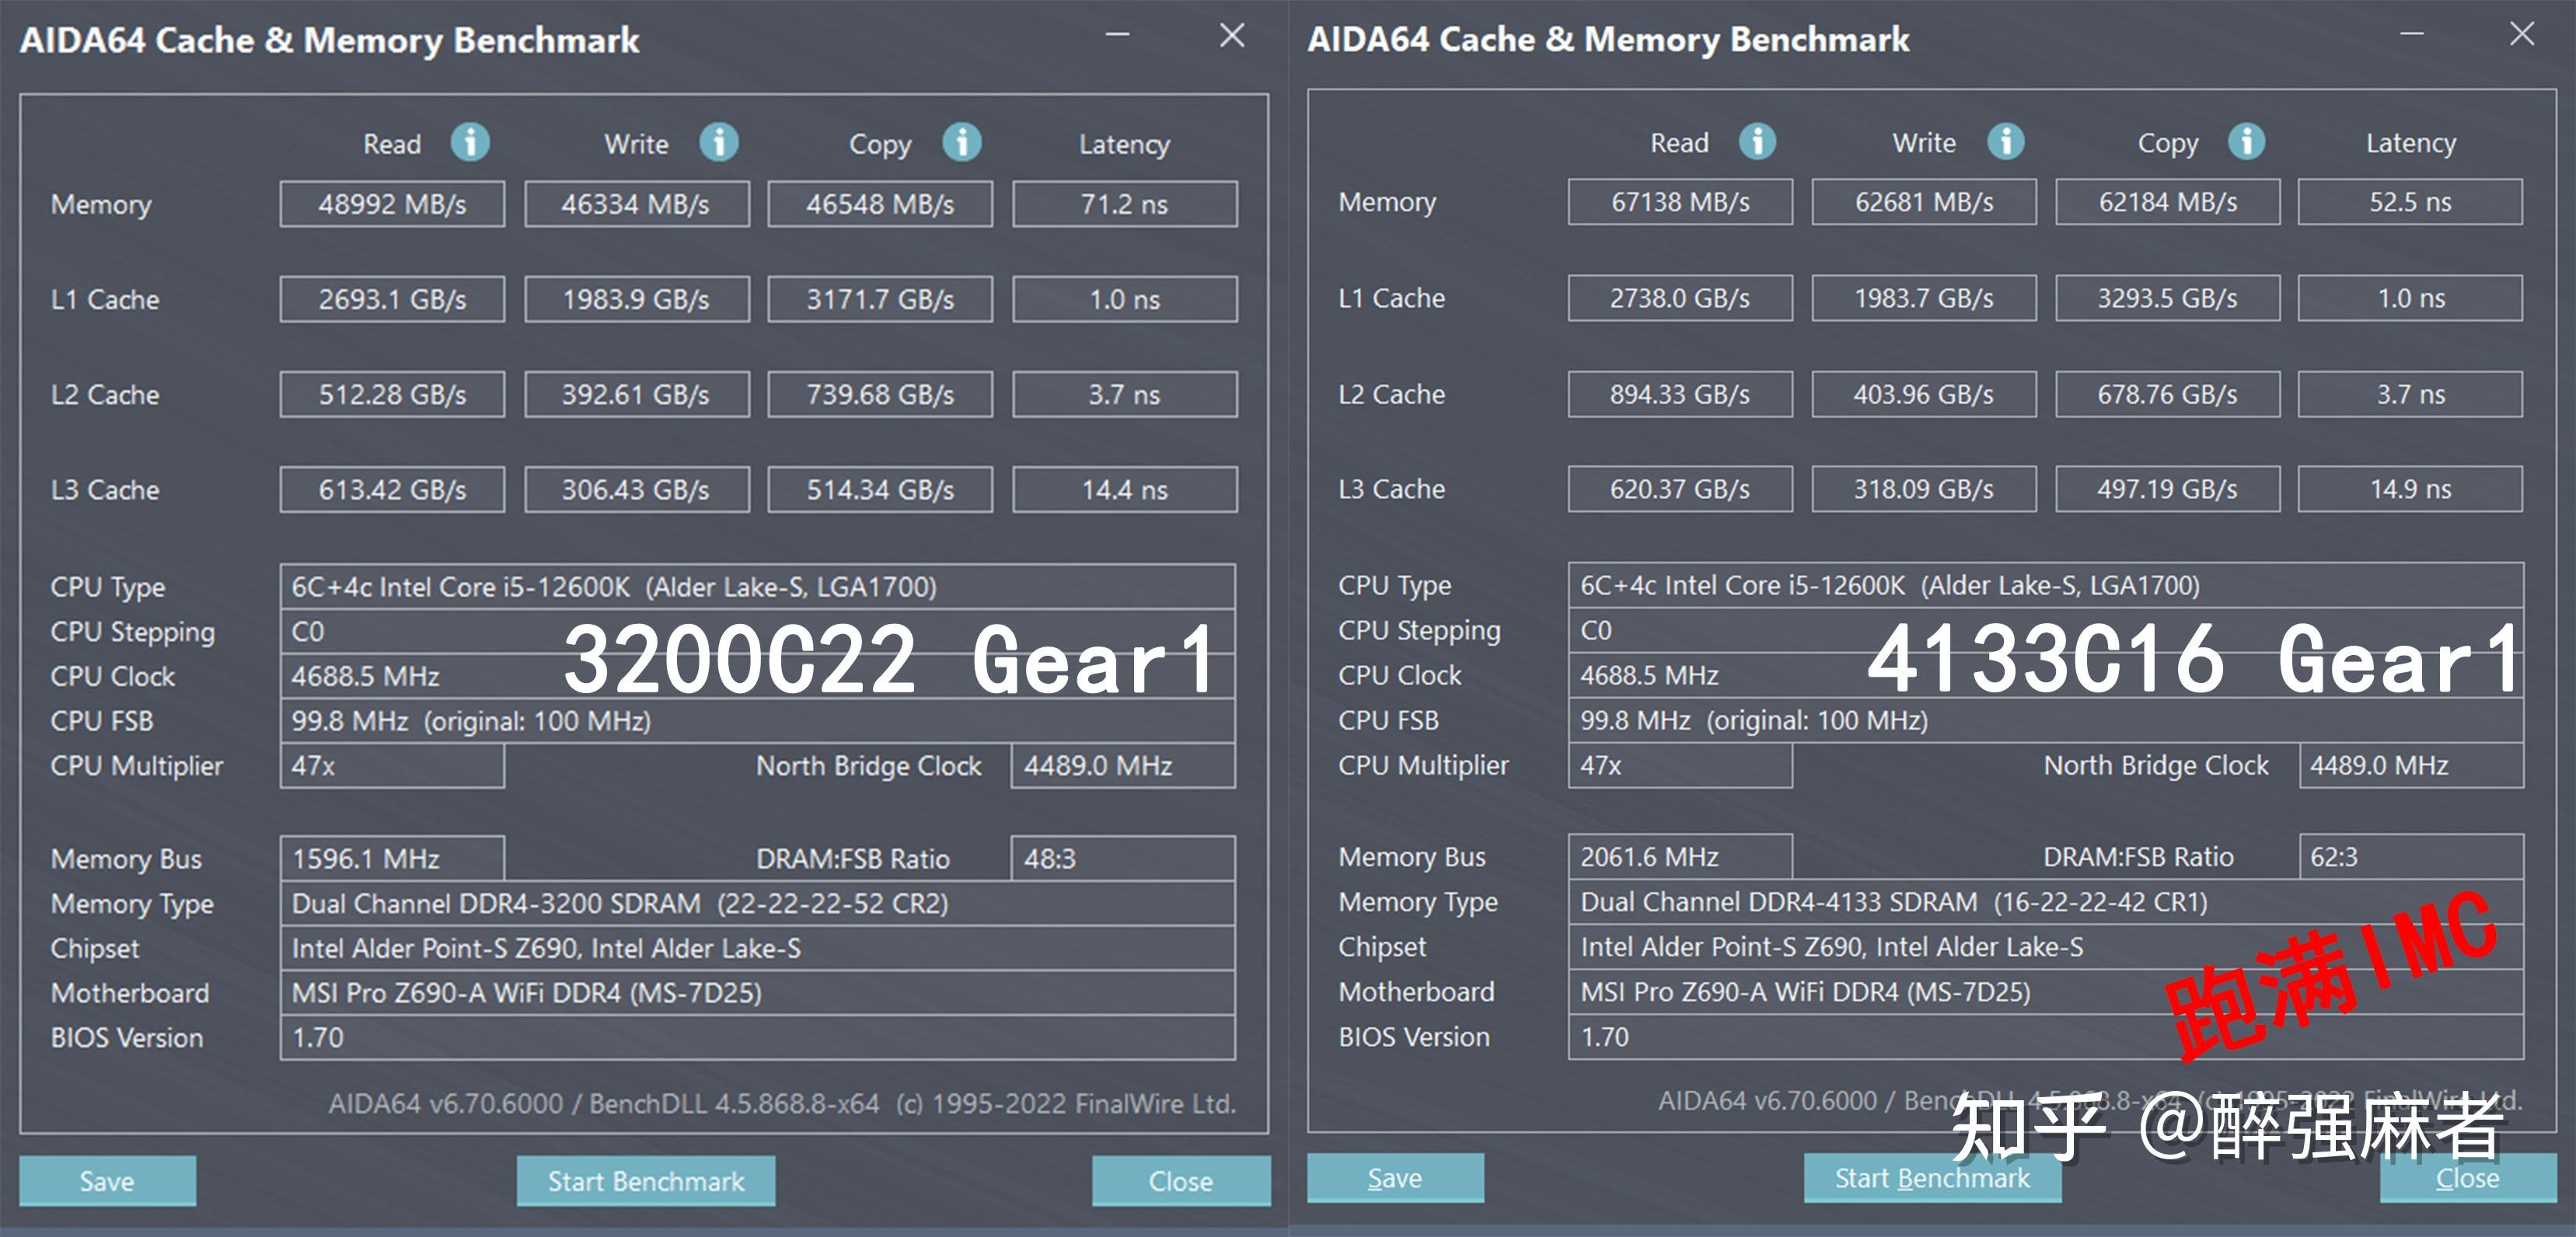Start Benchmark in the left window

pos(645,1181)
